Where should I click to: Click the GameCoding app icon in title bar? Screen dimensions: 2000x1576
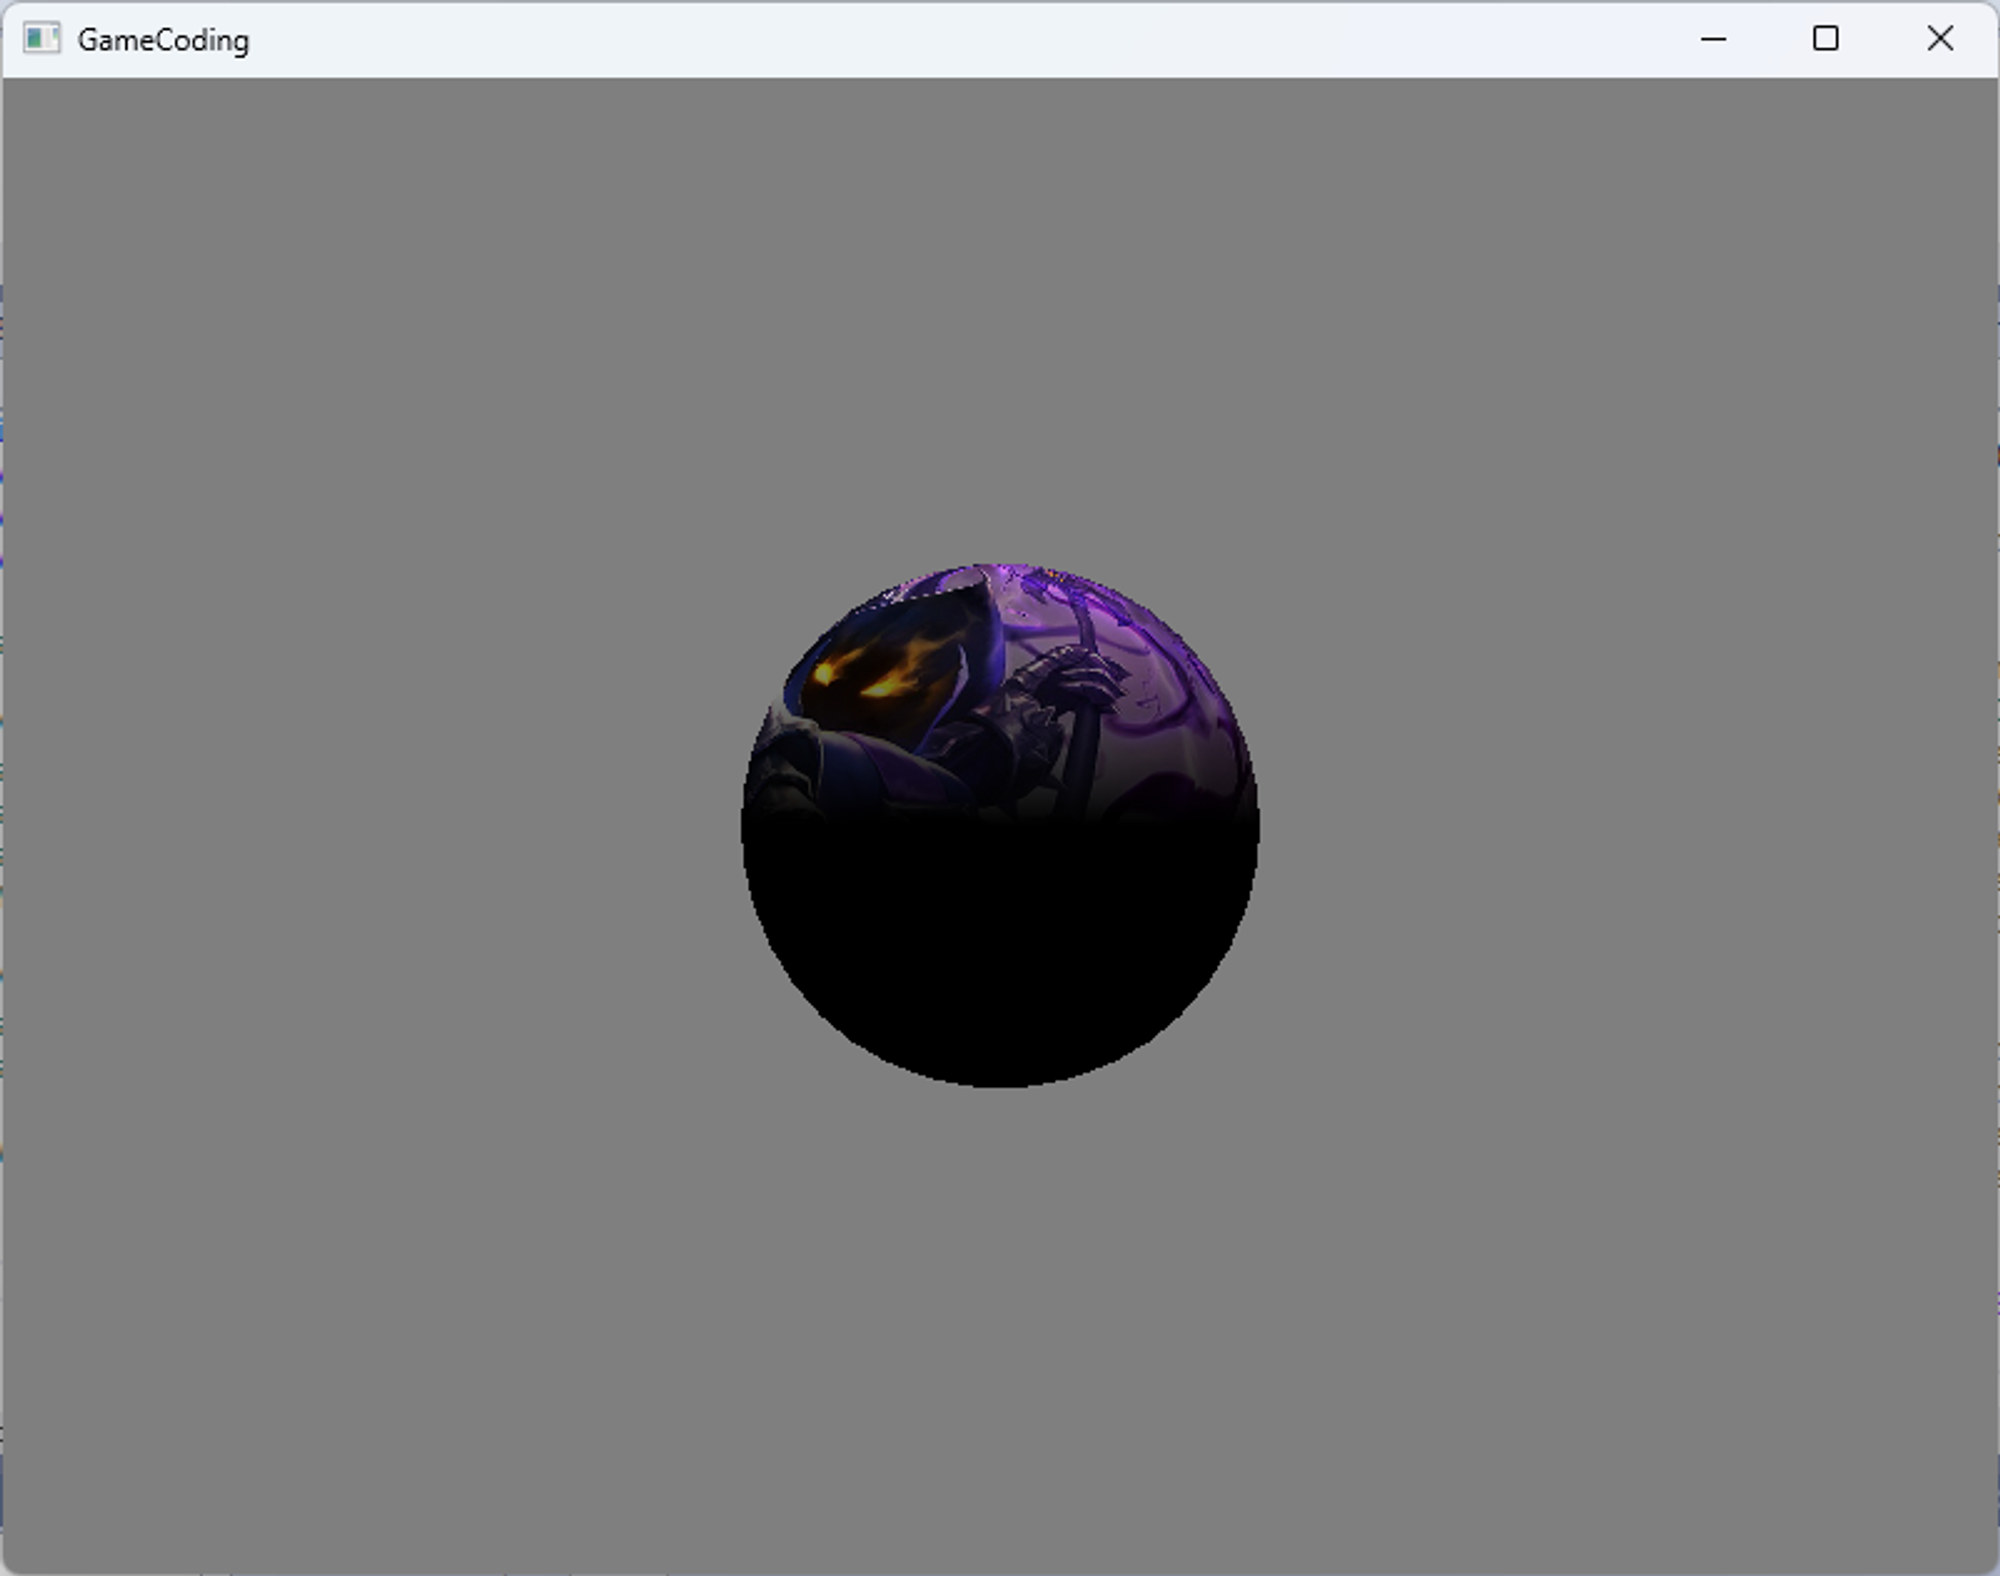tap(41, 39)
